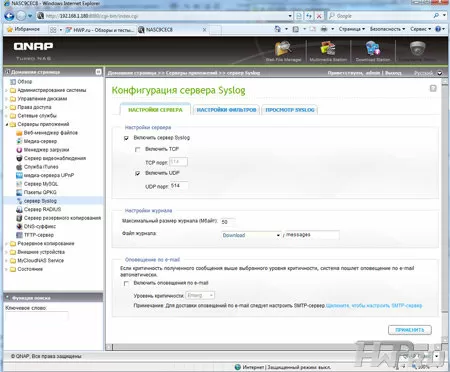Toggle Включить TCP checkbox
Screen dimensions: 450x372
tap(138, 149)
